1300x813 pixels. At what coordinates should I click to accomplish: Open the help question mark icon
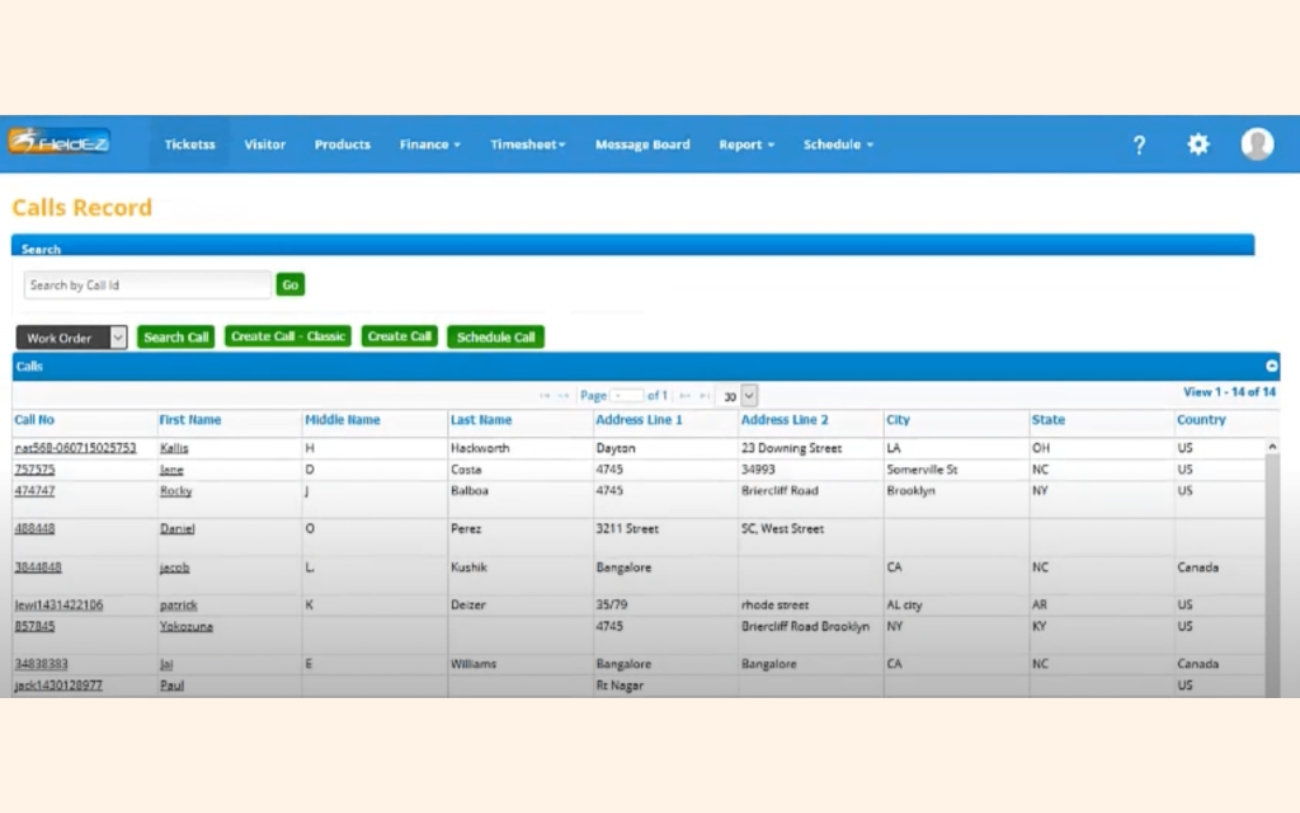tap(1139, 145)
